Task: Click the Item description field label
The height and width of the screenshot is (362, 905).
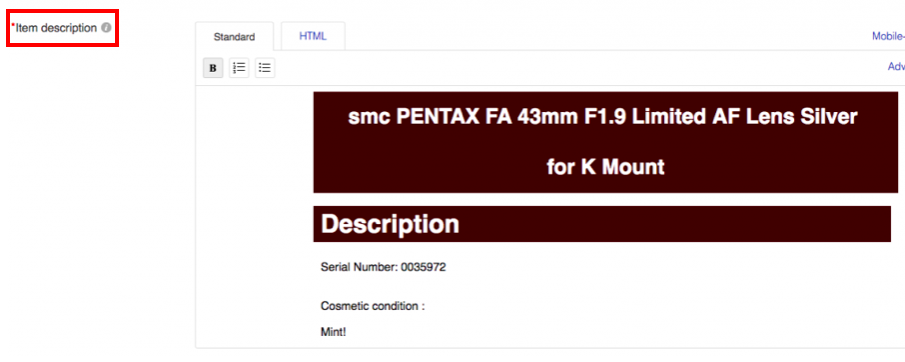Action: coord(56,28)
